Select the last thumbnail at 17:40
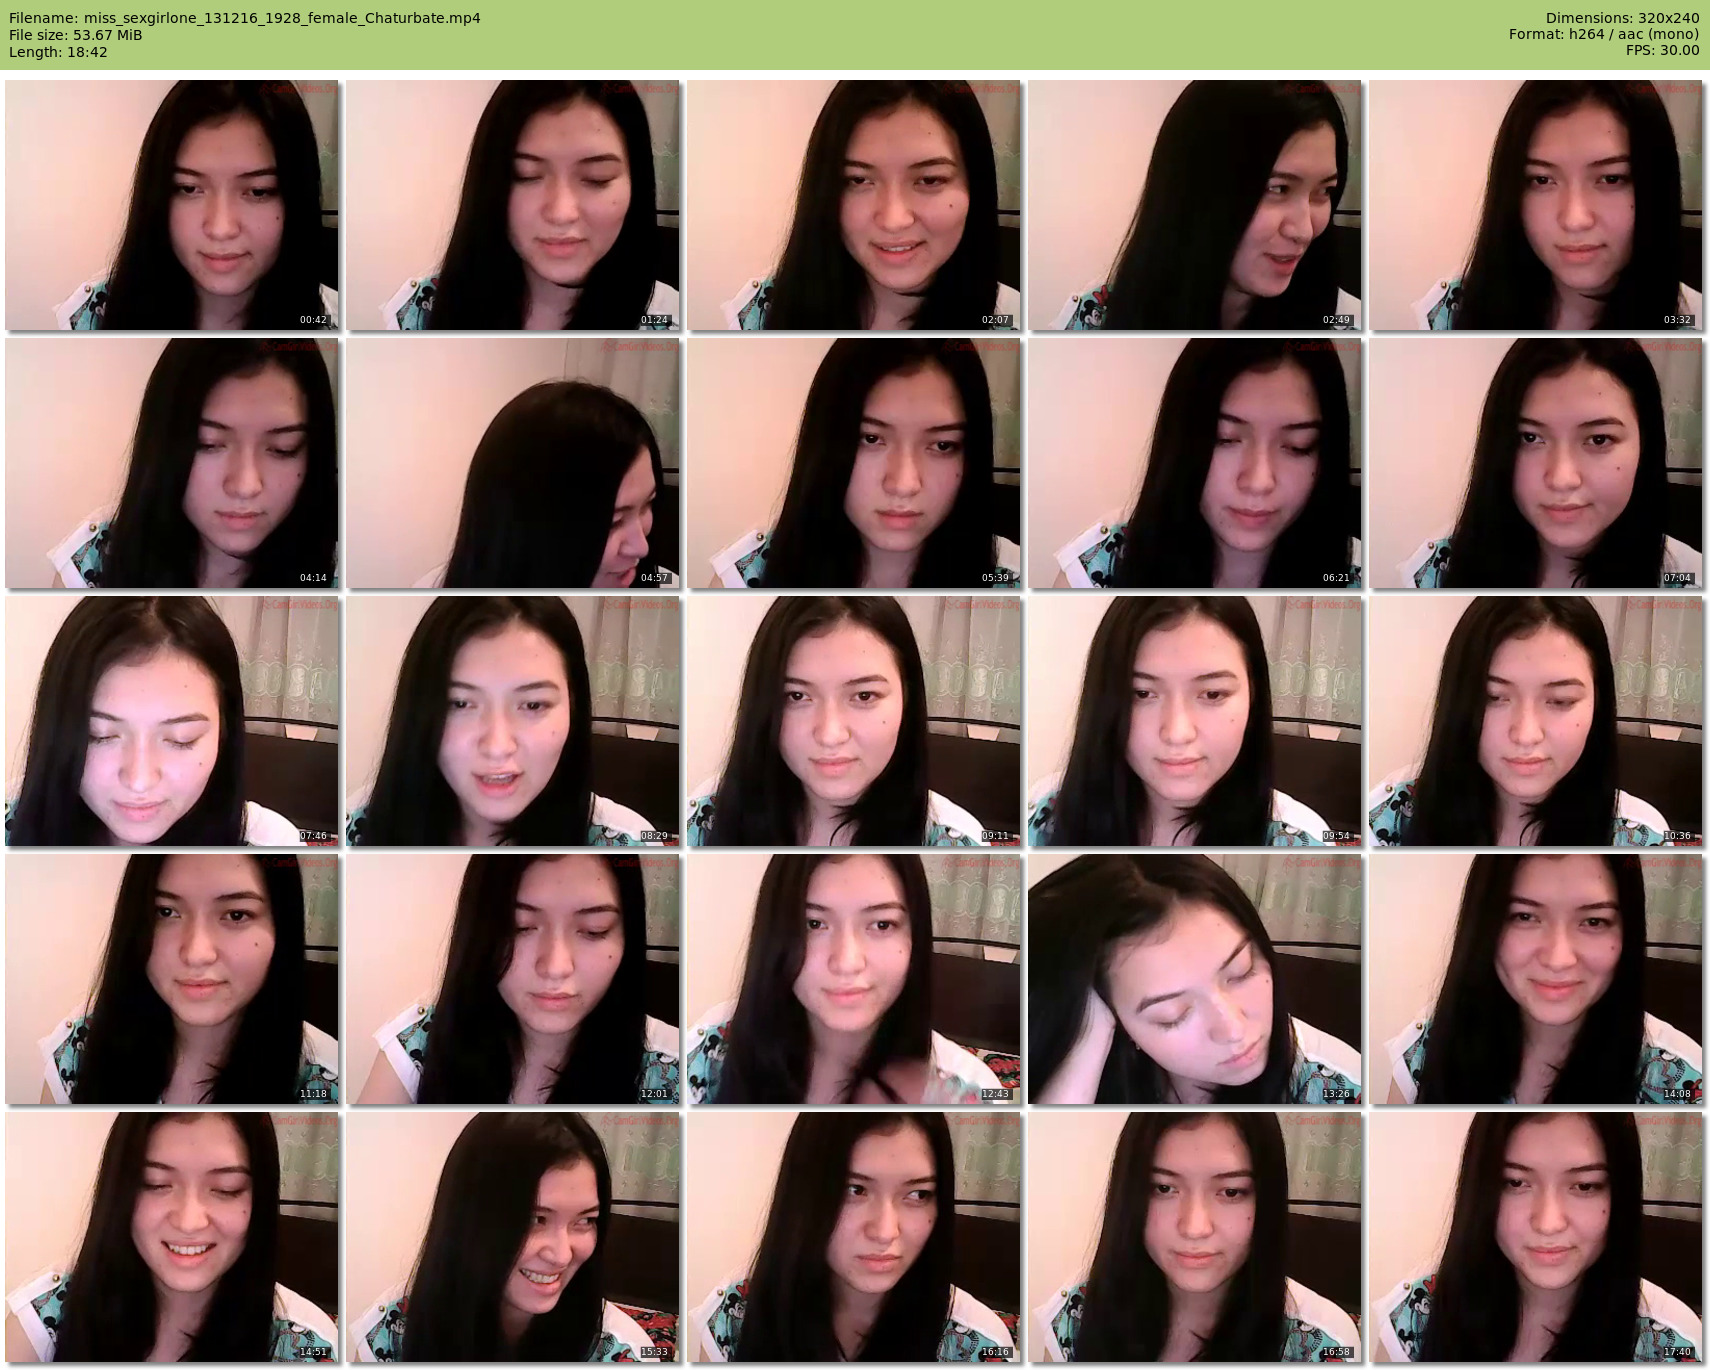 pyautogui.click(x=1536, y=1237)
